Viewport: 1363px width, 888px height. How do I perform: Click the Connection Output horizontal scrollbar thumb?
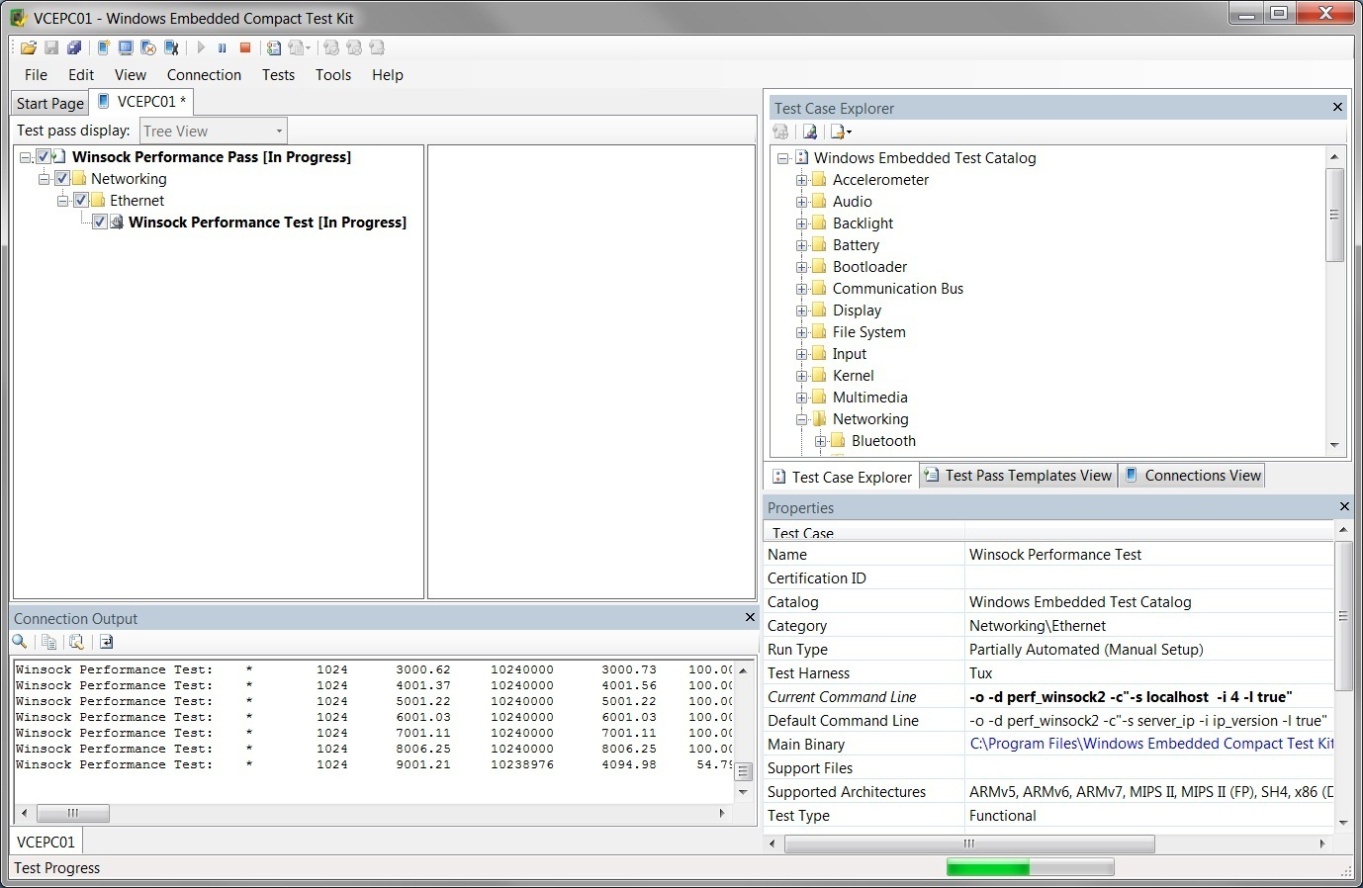[72, 814]
